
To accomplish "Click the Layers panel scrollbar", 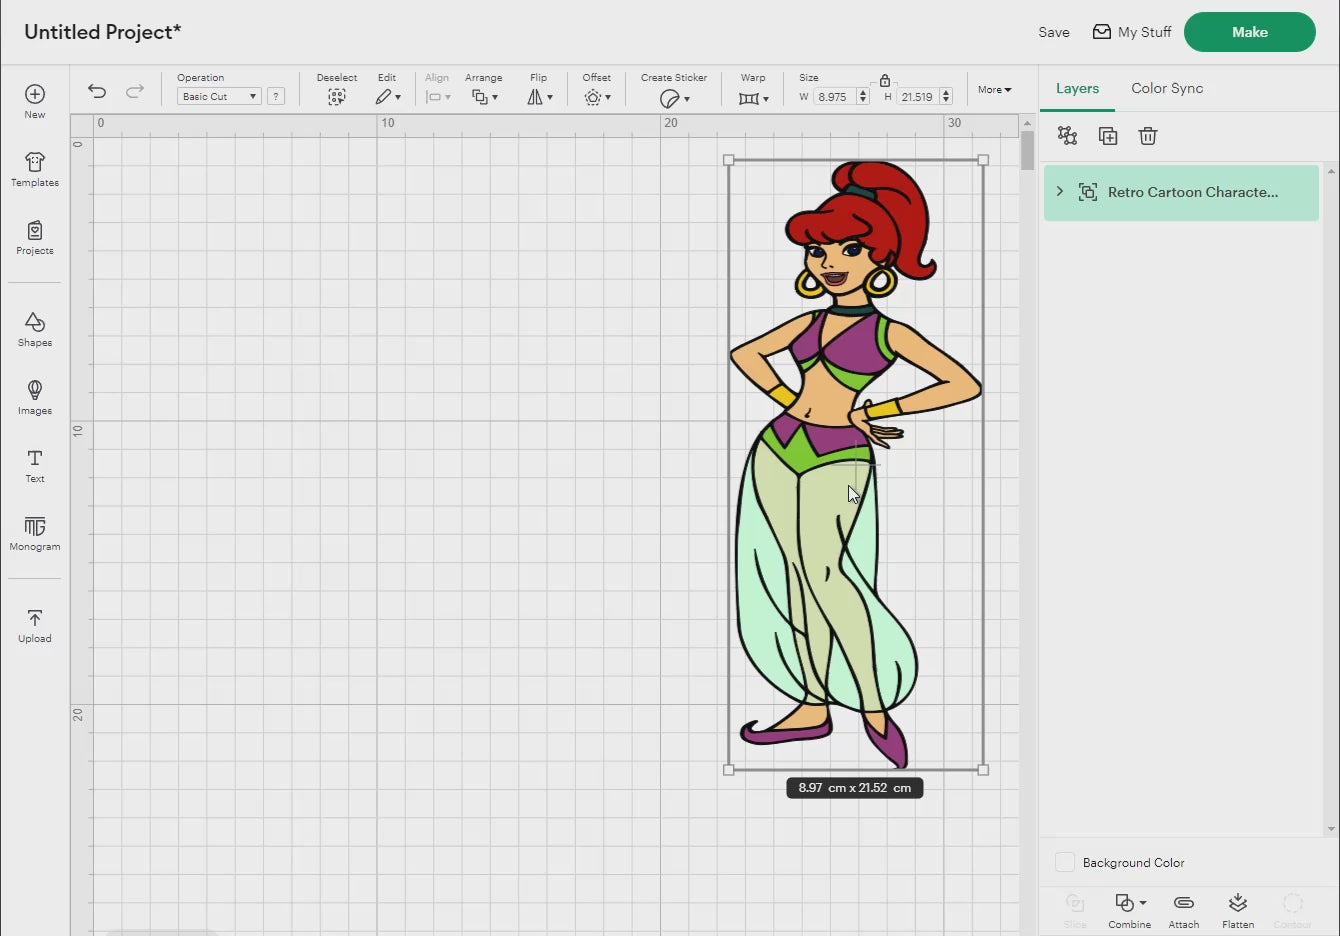I will coord(1330,500).
